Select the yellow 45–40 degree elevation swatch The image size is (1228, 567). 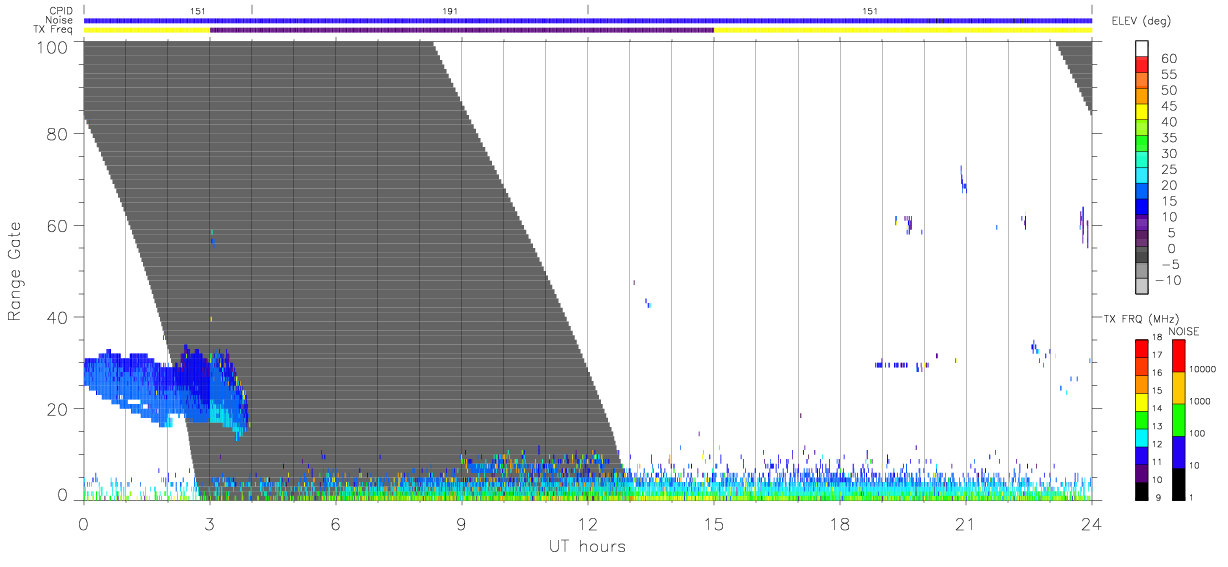click(x=1143, y=114)
